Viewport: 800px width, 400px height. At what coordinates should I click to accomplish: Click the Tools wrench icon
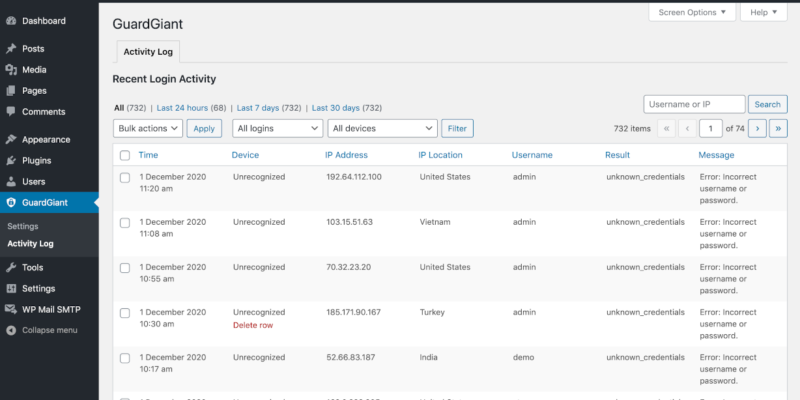click(x=11, y=267)
